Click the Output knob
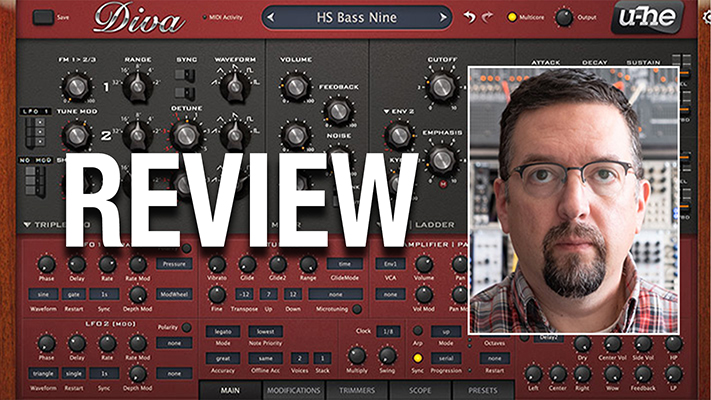The height and width of the screenshot is (400, 711). 565,17
